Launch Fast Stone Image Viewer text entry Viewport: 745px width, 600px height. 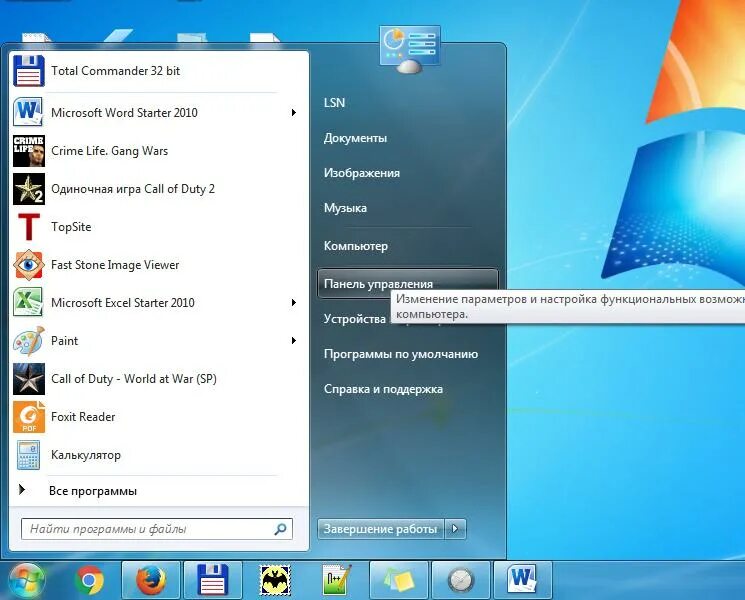tap(115, 265)
